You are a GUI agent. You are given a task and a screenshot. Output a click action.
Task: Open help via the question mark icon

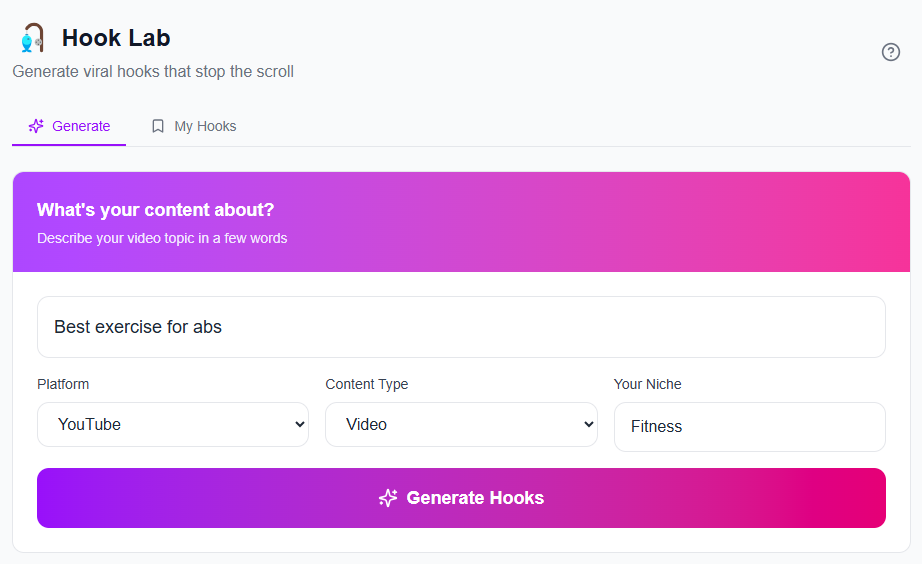tap(890, 52)
